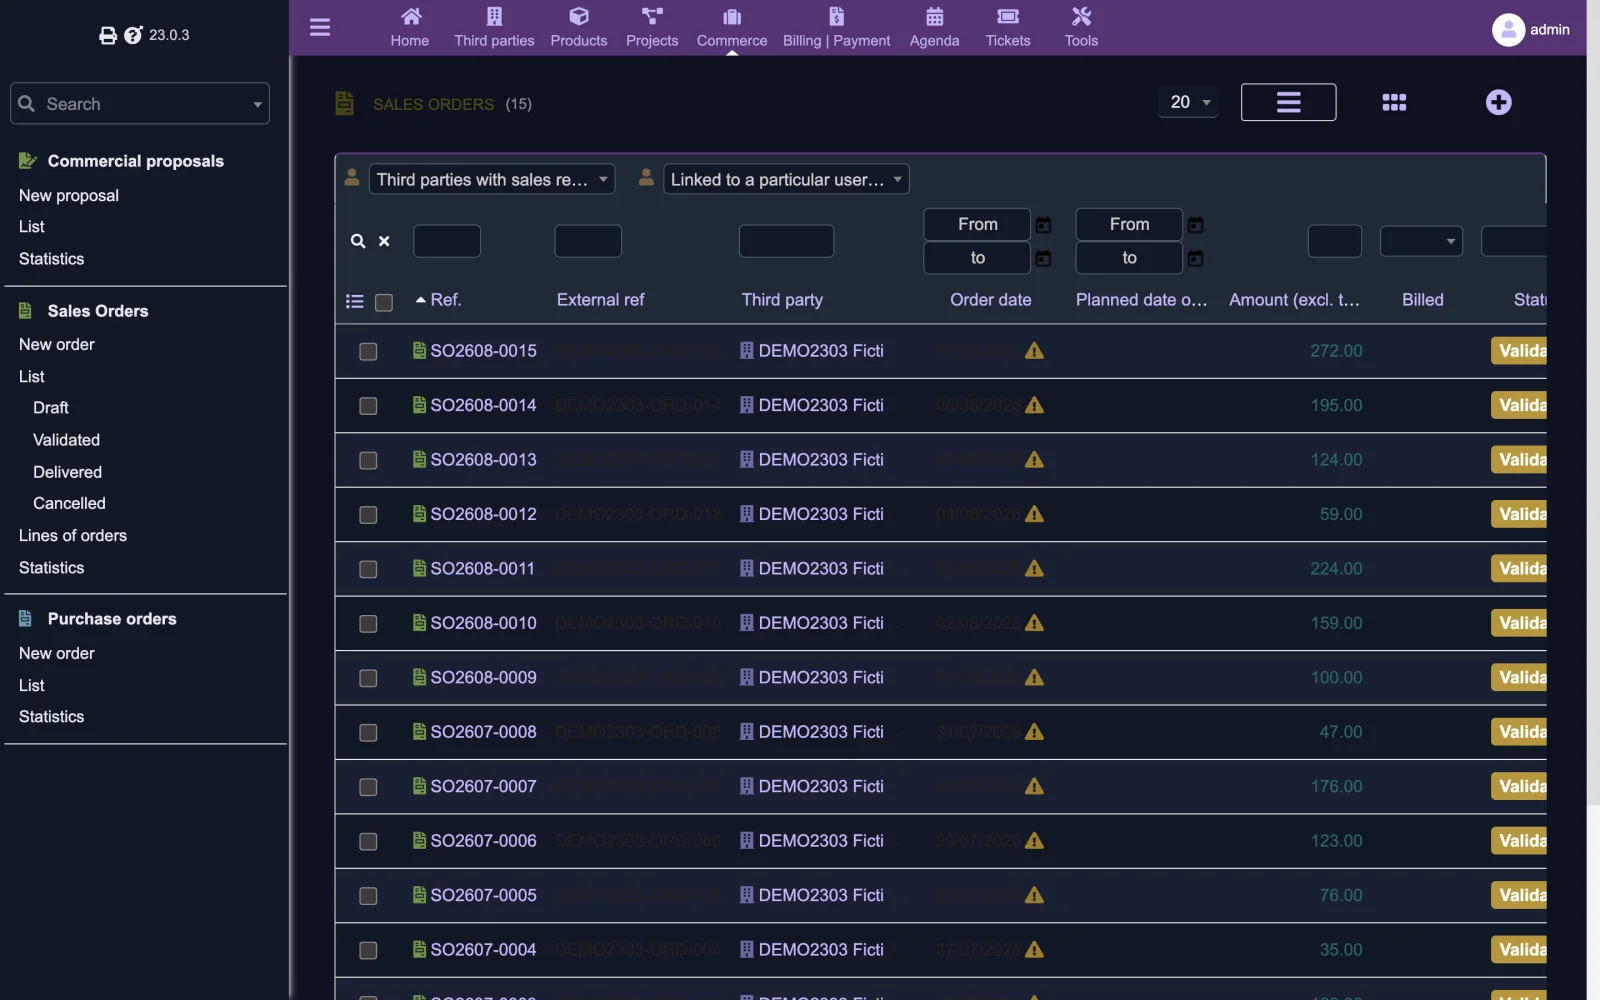
Task: Open Third parties with sales representative dropdown
Action: pyautogui.click(x=491, y=179)
